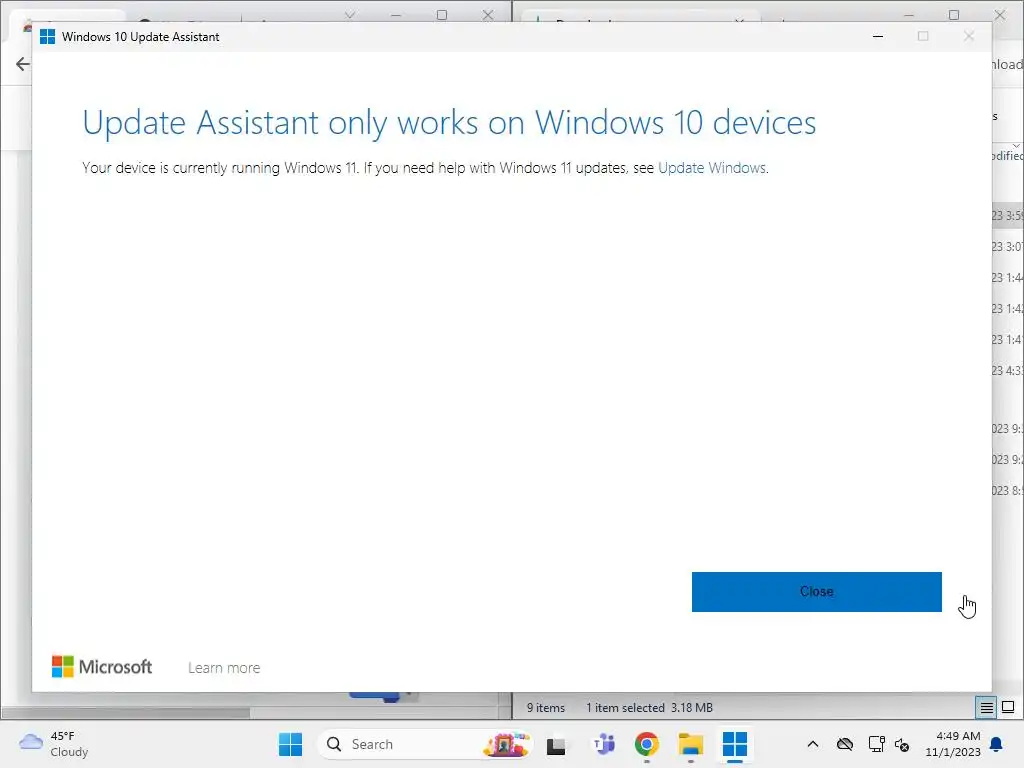Click the '1 item selected 3.18 MB' status text
The height and width of the screenshot is (768, 1024).
pos(649,707)
